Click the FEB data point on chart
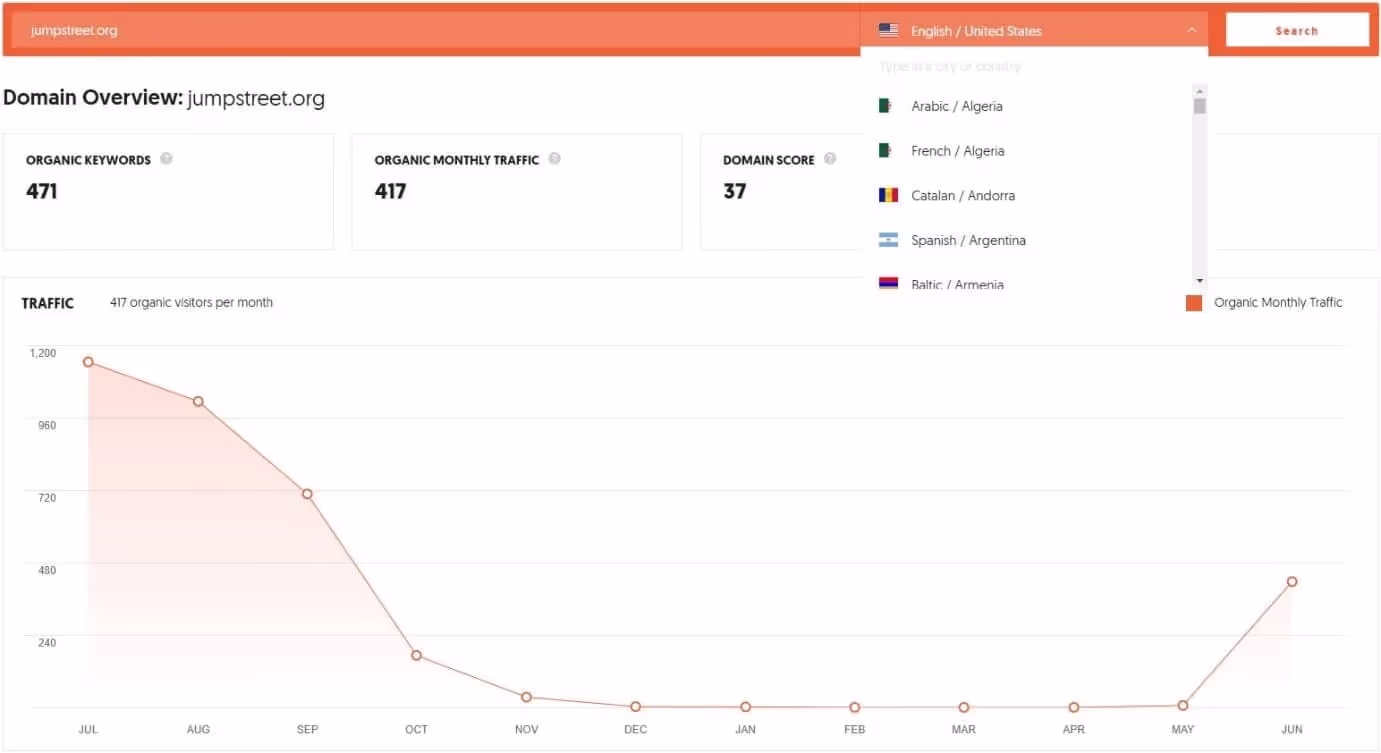1381x753 pixels. 854,707
